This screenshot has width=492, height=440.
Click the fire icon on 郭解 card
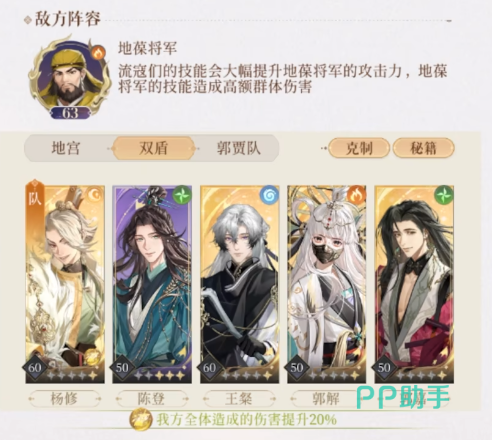tap(357, 195)
